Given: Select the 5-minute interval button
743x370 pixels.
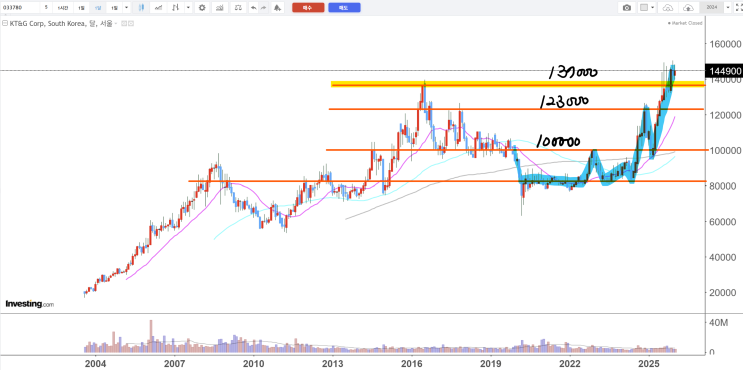Looking at the screenshot, I should tap(46, 8).
